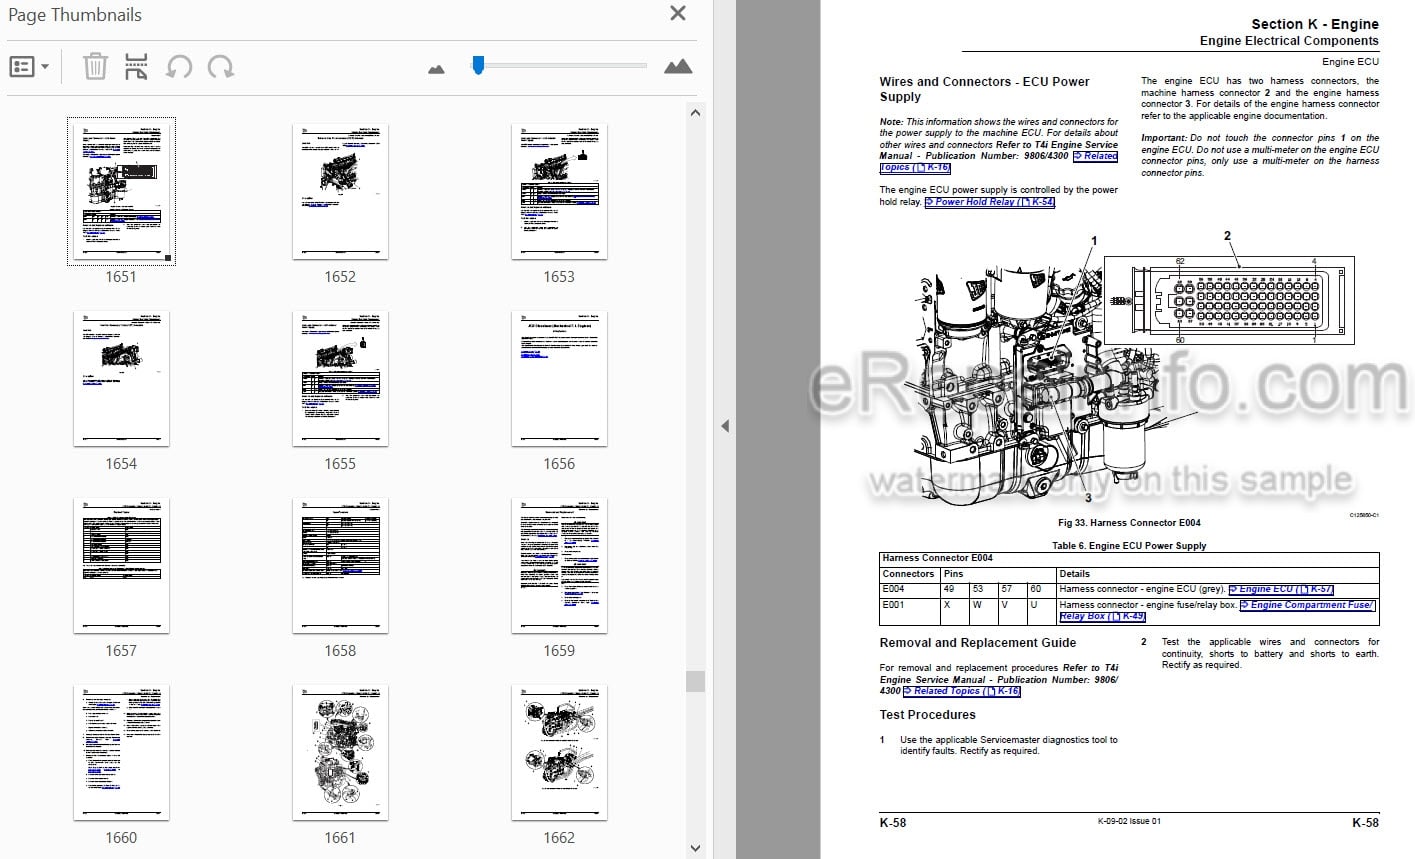Collapse the side panel with divider arrow

725,426
